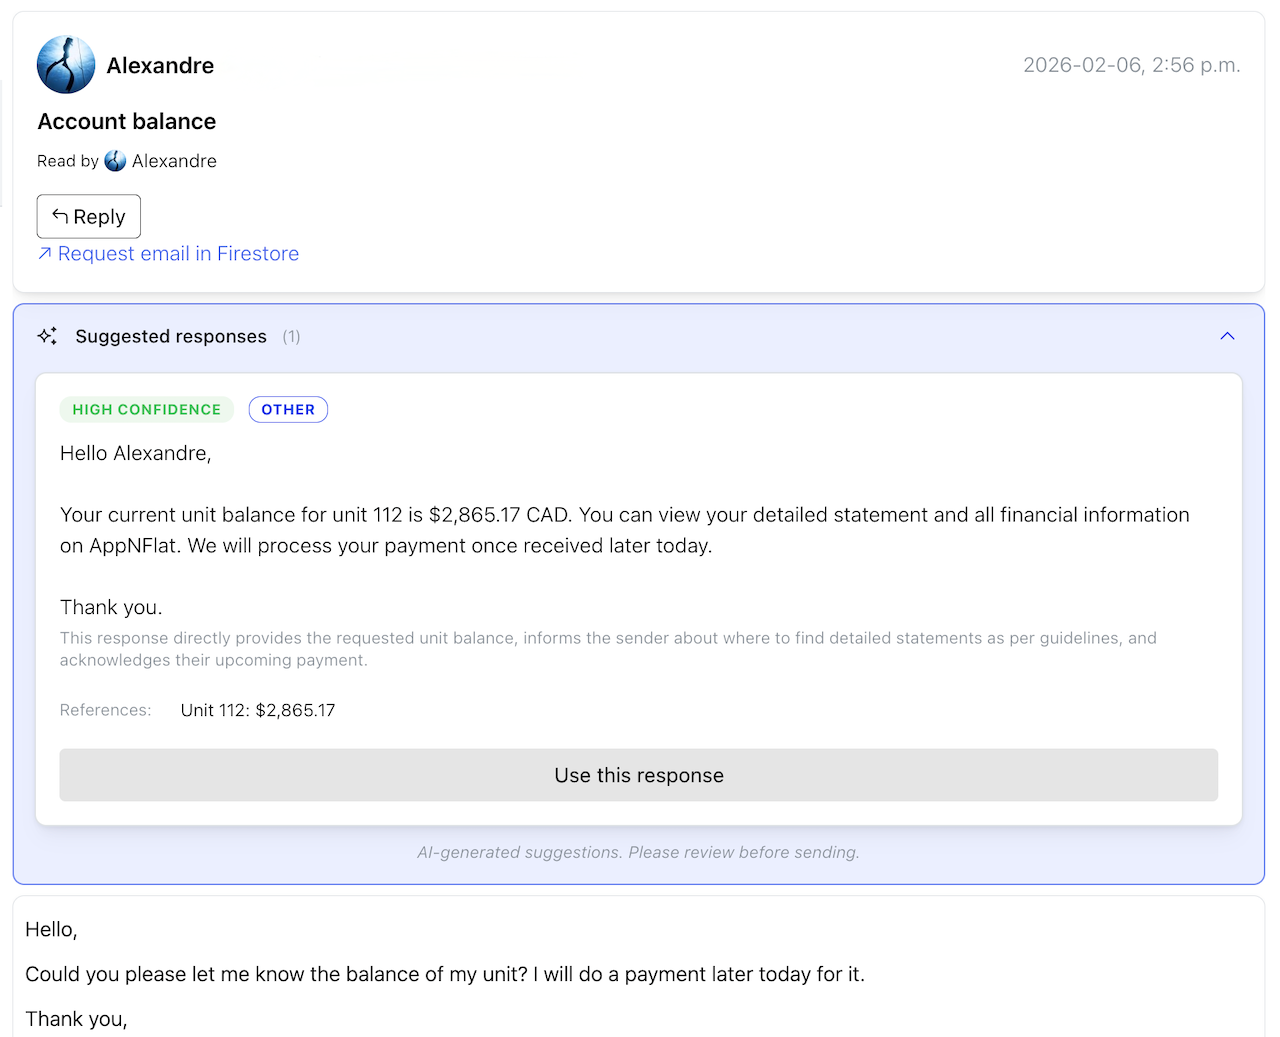
Task: Open the Account balance conversation subject
Action: click(x=126, y=121)
